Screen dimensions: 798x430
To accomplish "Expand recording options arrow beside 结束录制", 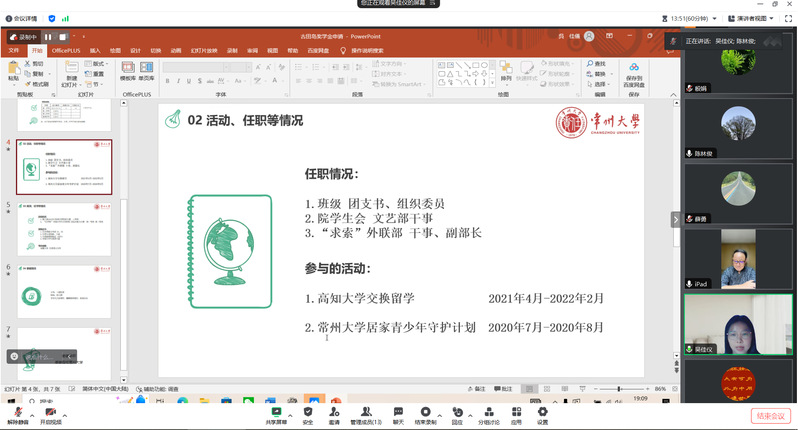I will [x=440, y=416].
